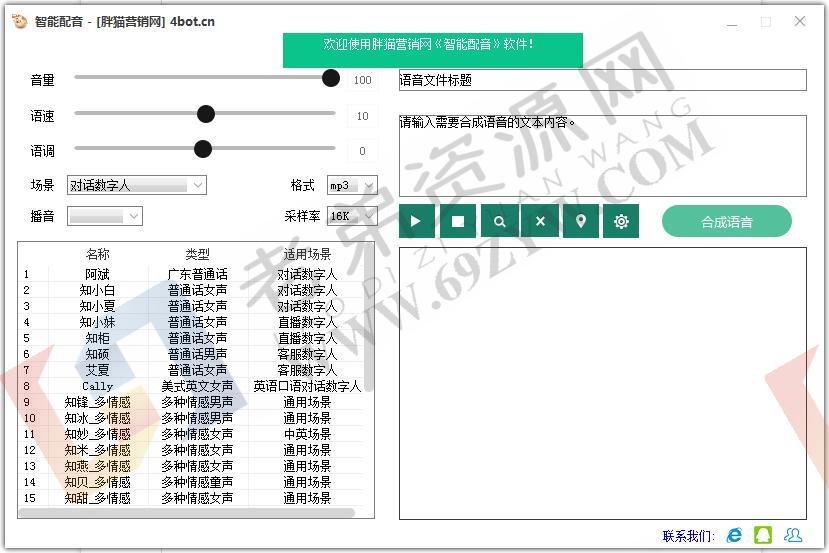
Task: Select voice row Cally
Action: point(191,386)
